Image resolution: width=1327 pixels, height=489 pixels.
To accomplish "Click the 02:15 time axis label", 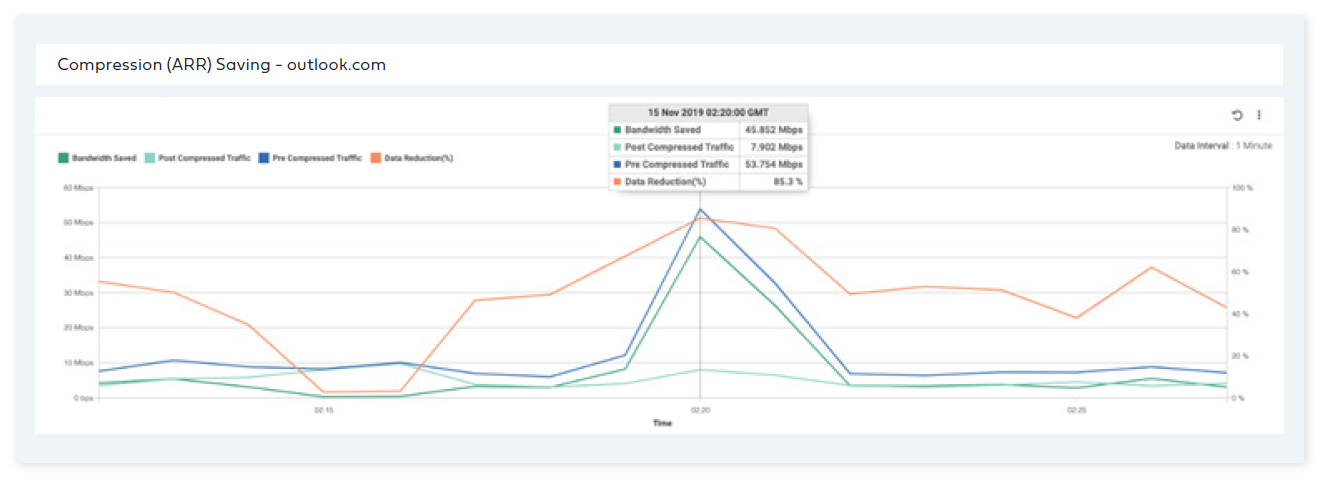I will pos(323,410).
